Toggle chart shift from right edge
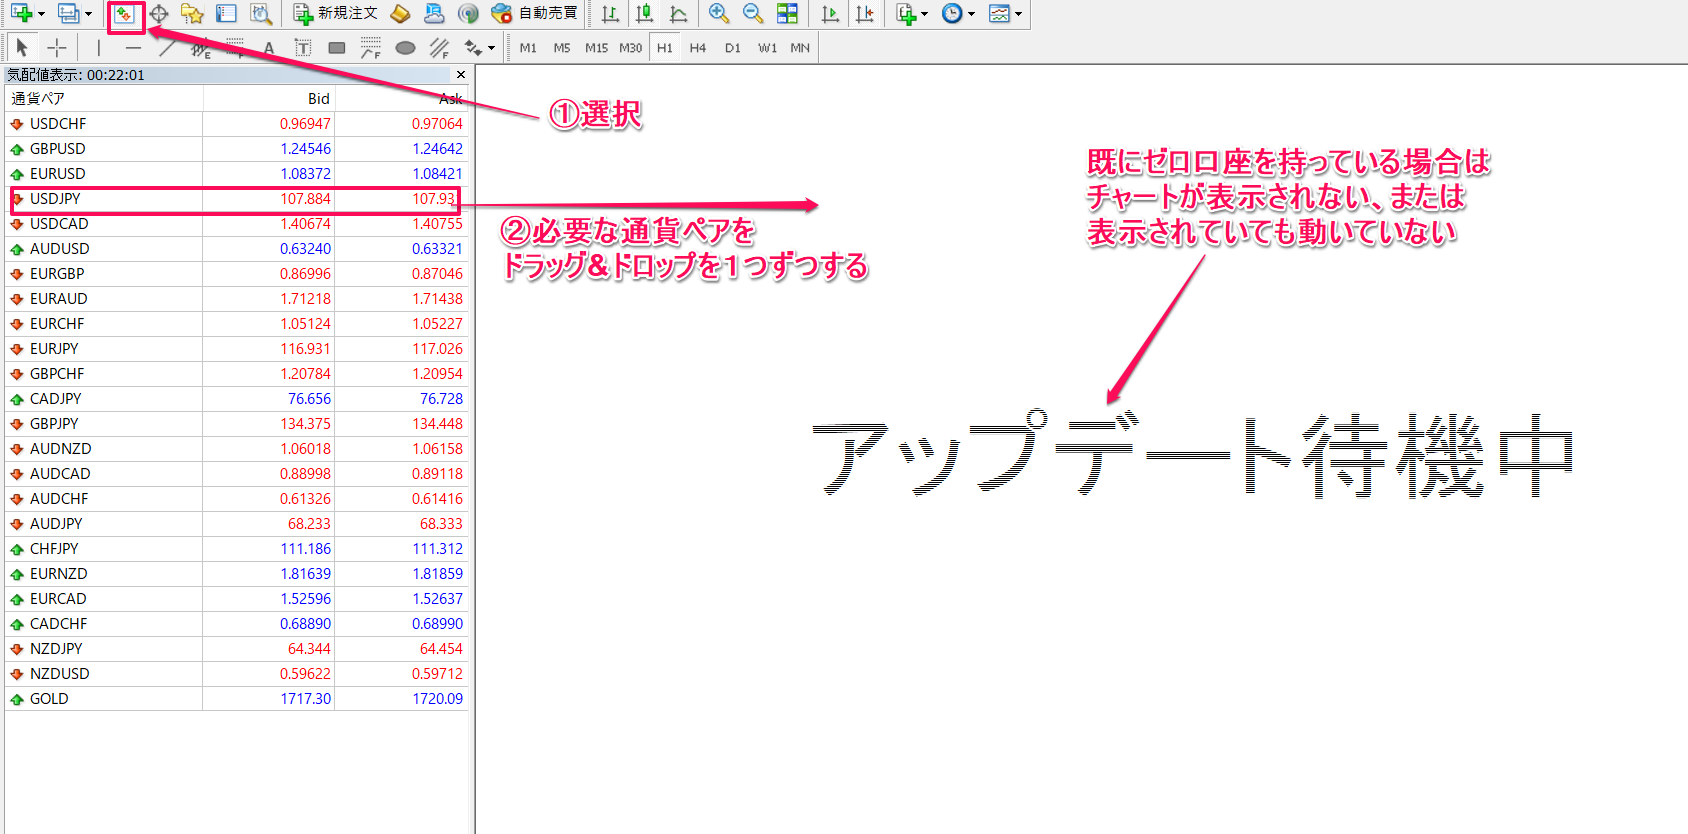 pos(865,14)
